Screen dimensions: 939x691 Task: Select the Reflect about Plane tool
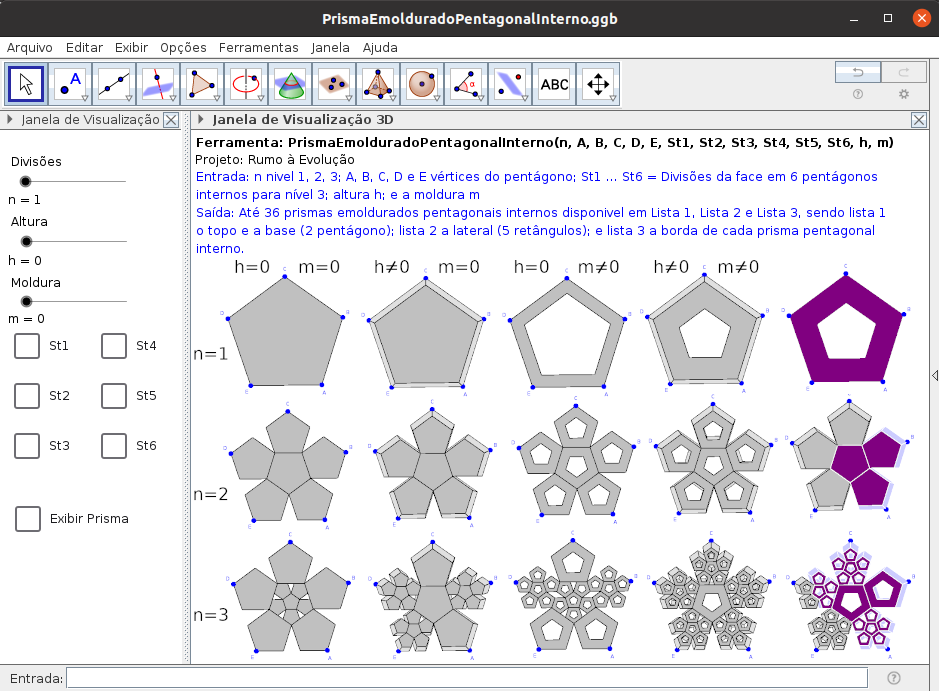coord(510,84)
